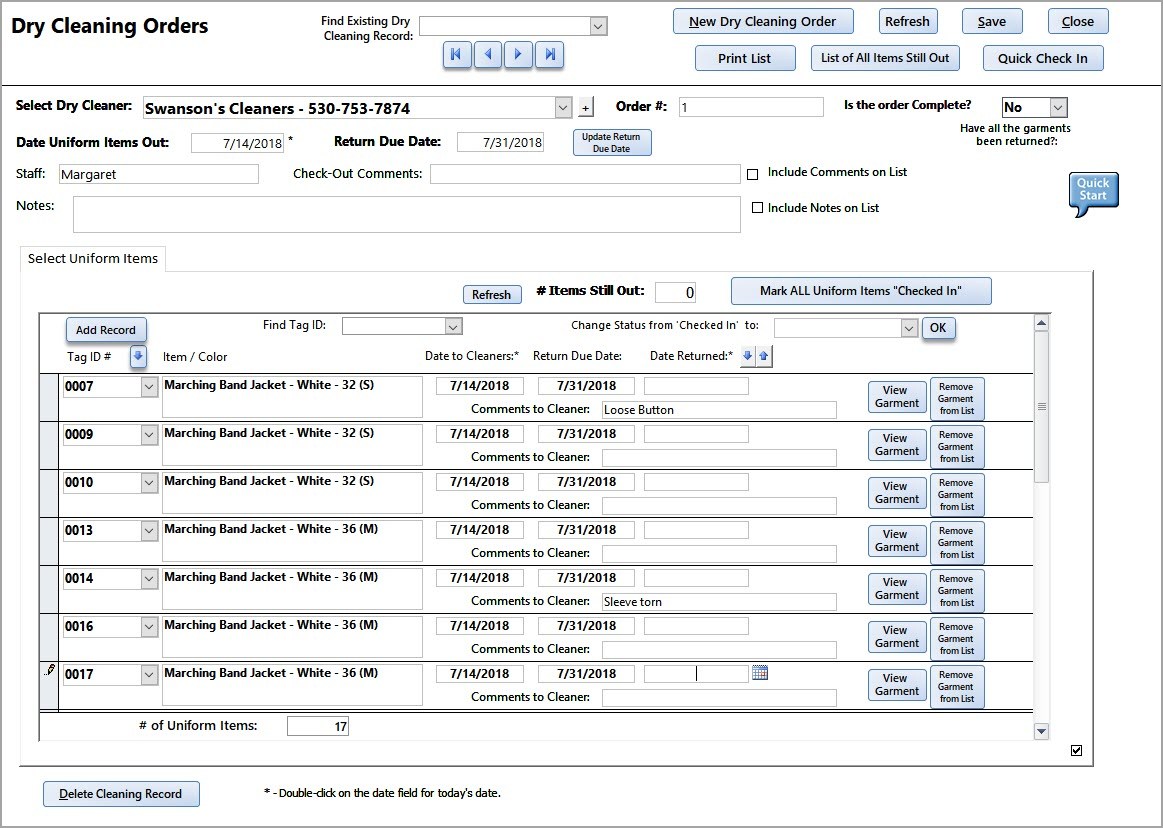
Task: Enable Include Comments on List checkbox
Action: tap(753, 174)
